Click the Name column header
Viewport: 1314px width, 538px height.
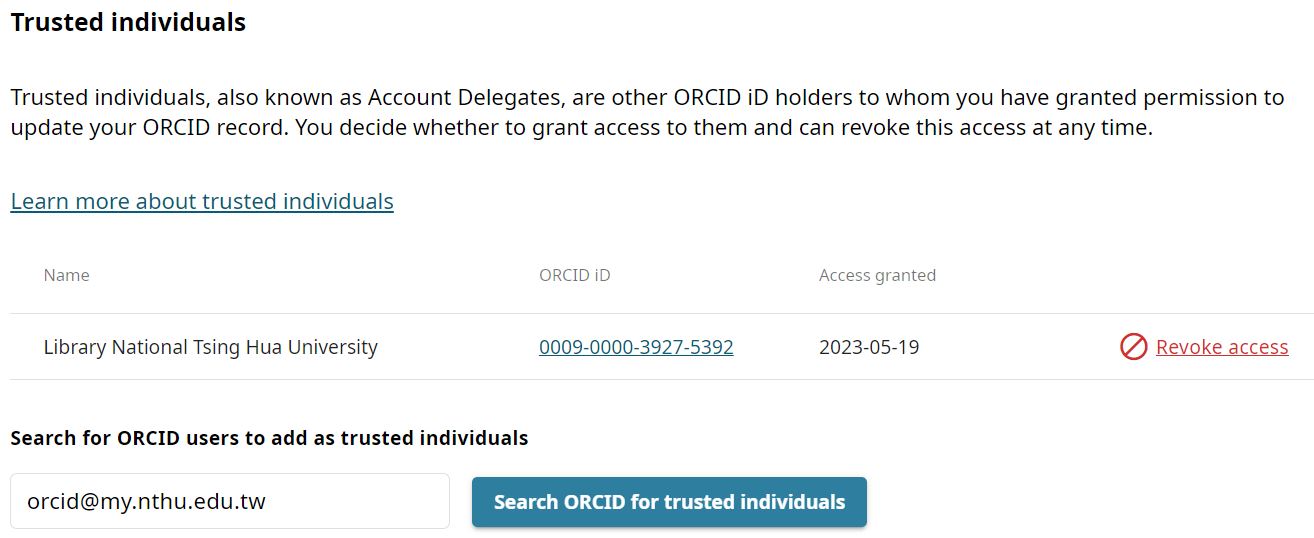pos(66,275)
